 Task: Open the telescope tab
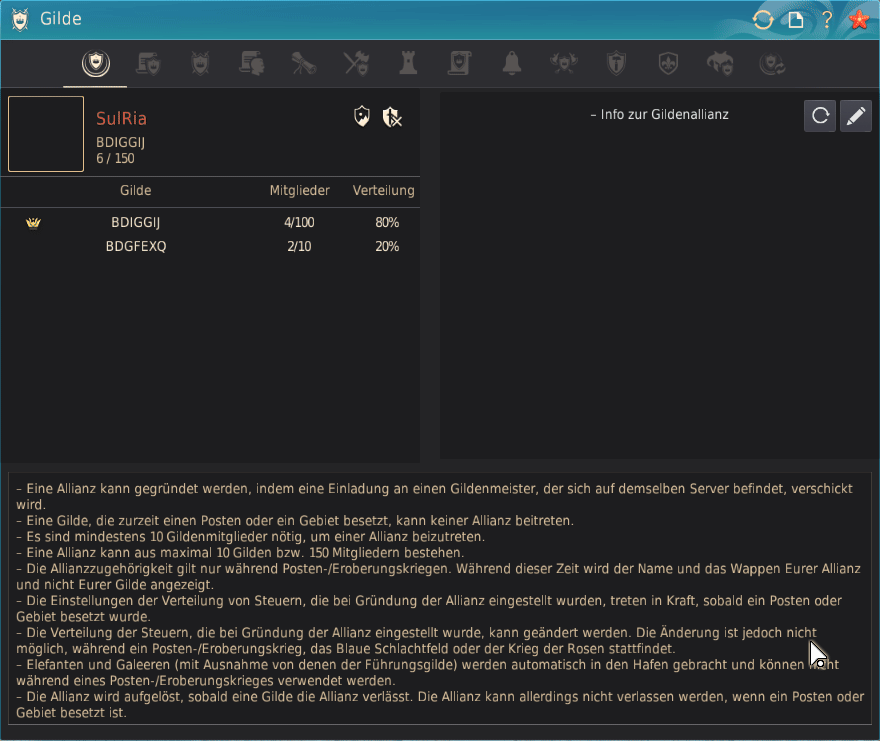click(304, 64)
